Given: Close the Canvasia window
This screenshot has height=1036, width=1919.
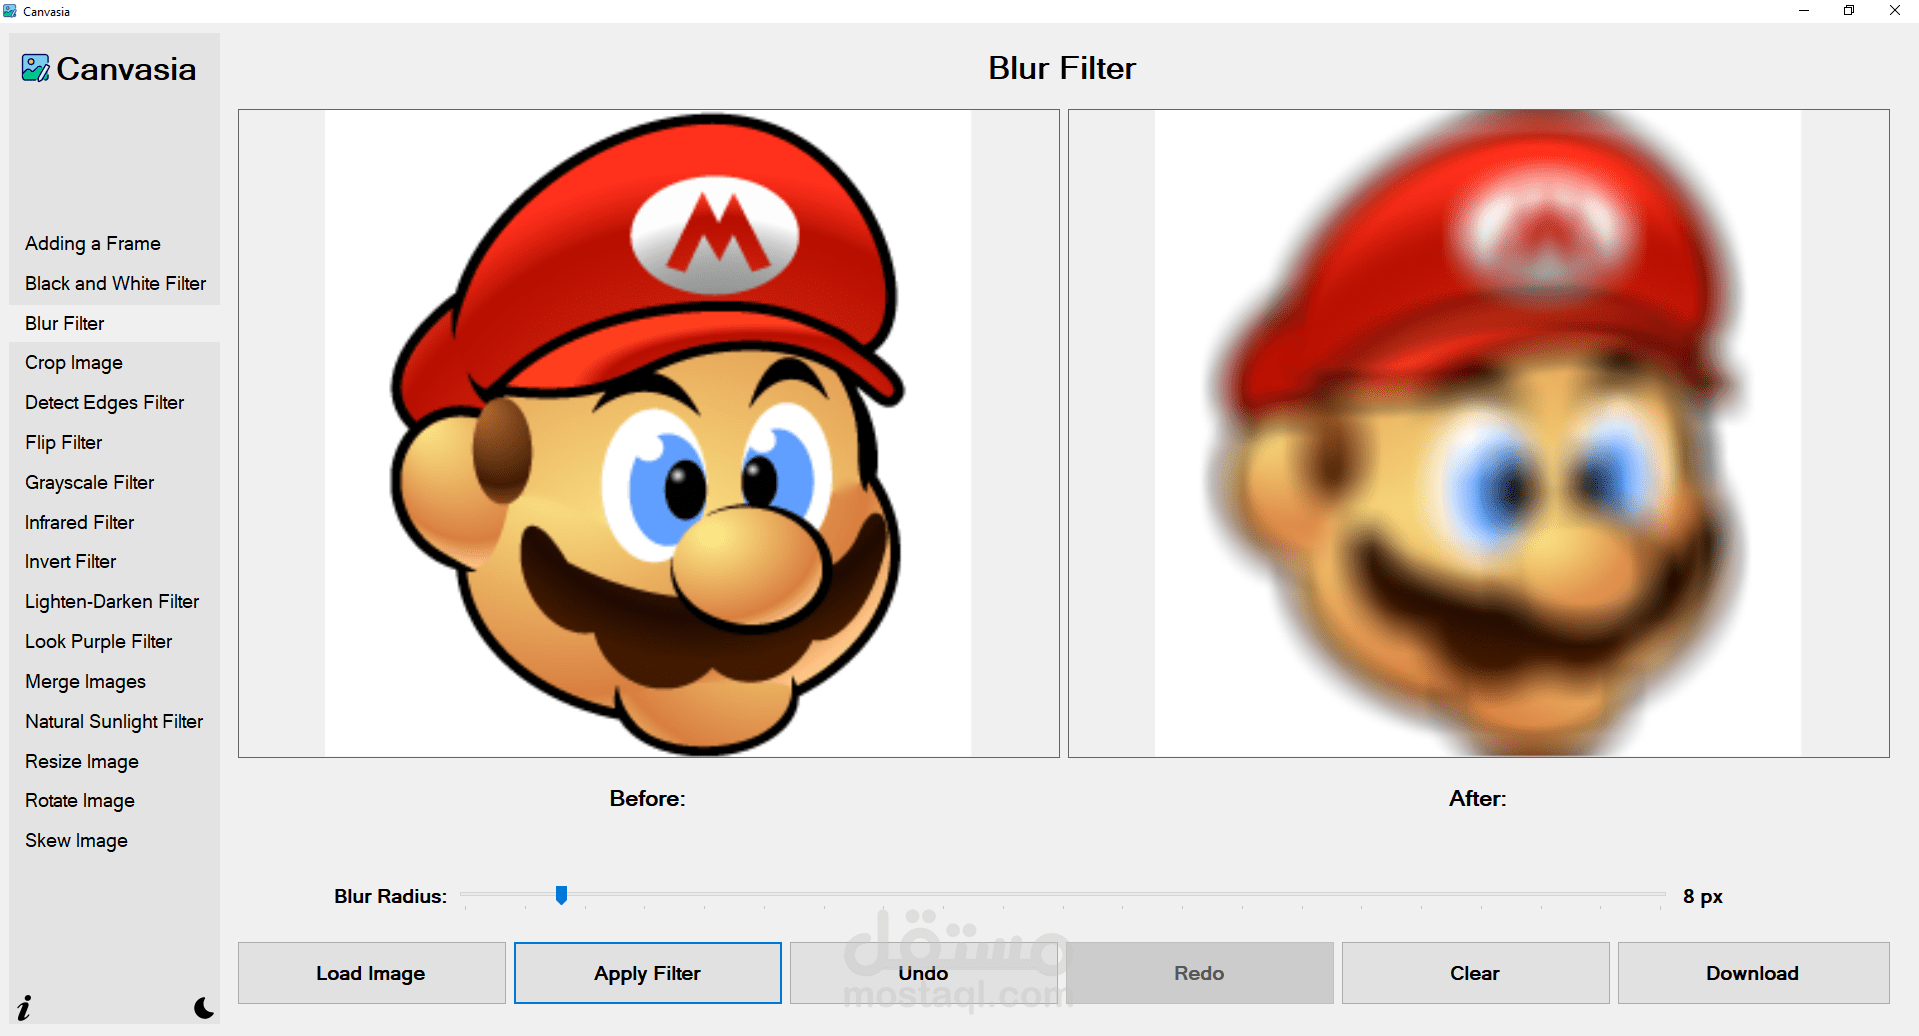Looking at the screenshot, I should (x=1895, y=11).
